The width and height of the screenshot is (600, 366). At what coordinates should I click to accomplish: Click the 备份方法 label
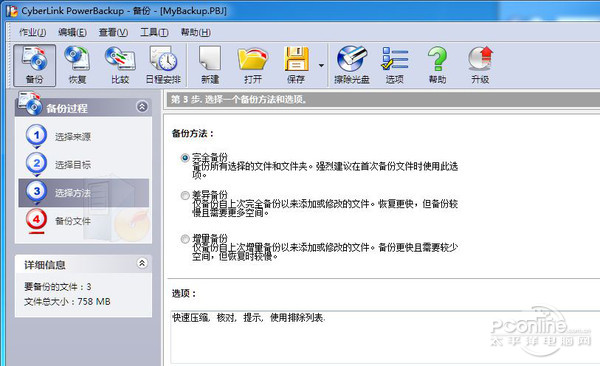click(192, 133)
